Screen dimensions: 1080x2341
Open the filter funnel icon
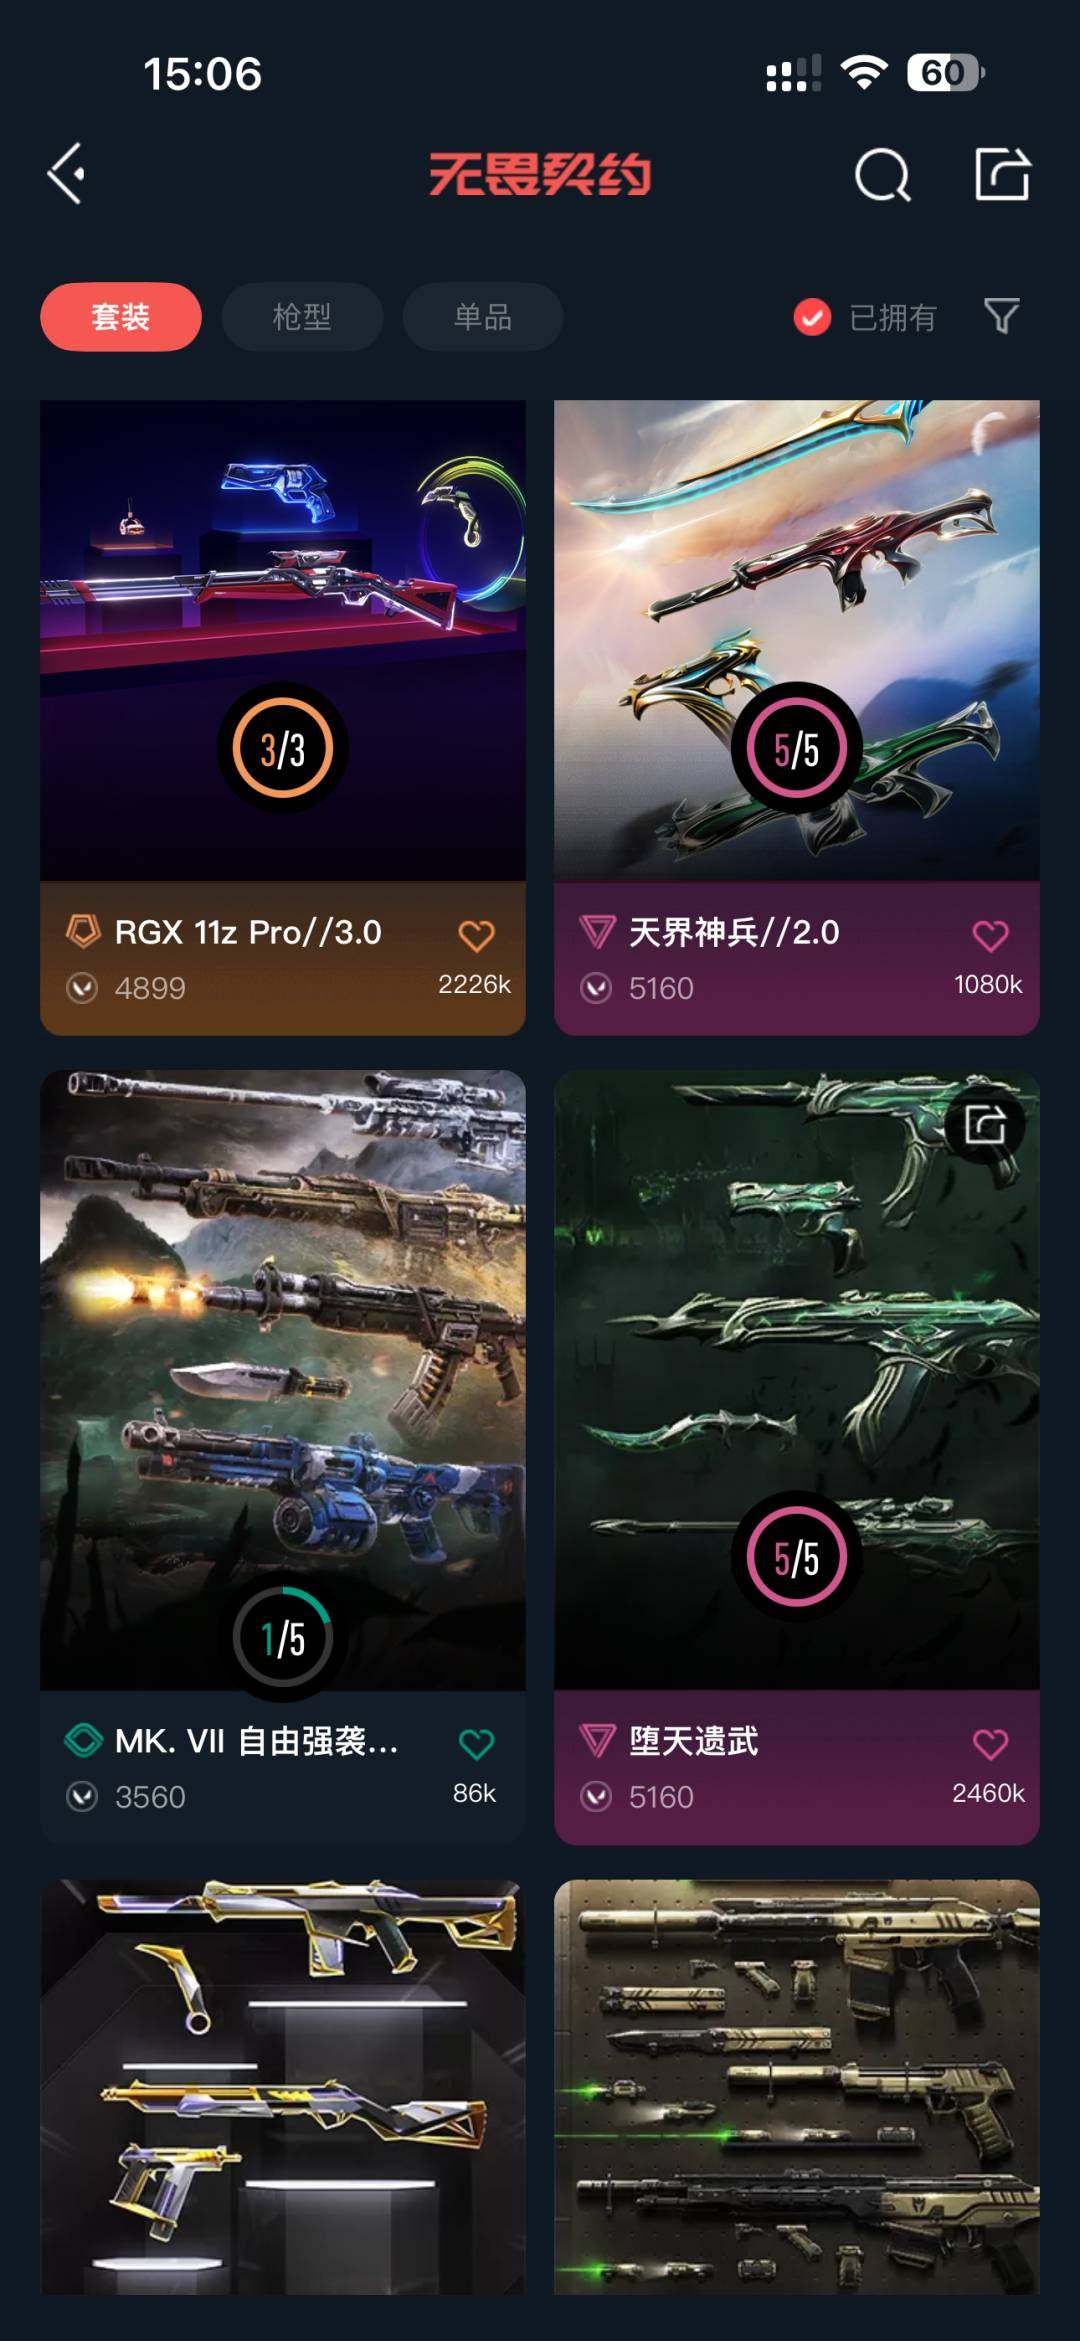1002,316
